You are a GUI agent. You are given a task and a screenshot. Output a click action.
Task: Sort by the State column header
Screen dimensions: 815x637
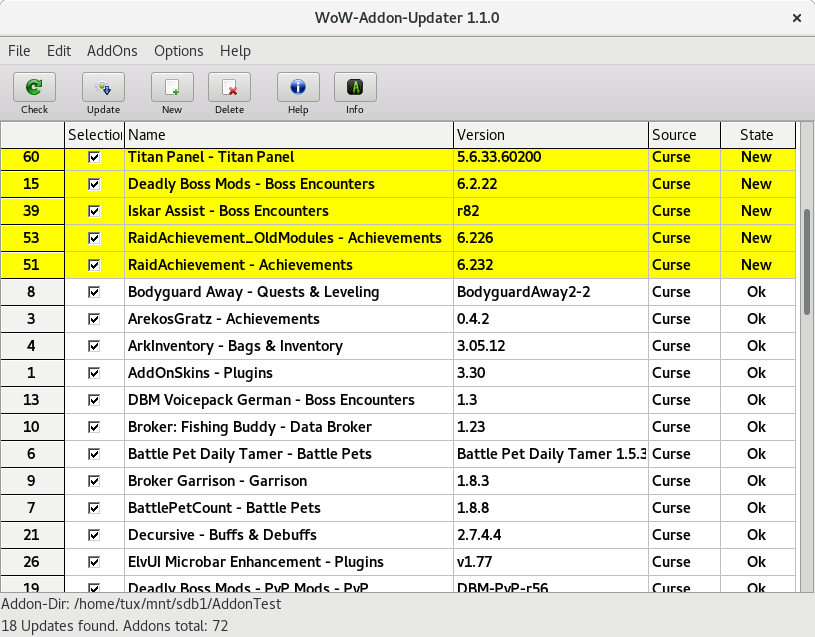(758, 135)
